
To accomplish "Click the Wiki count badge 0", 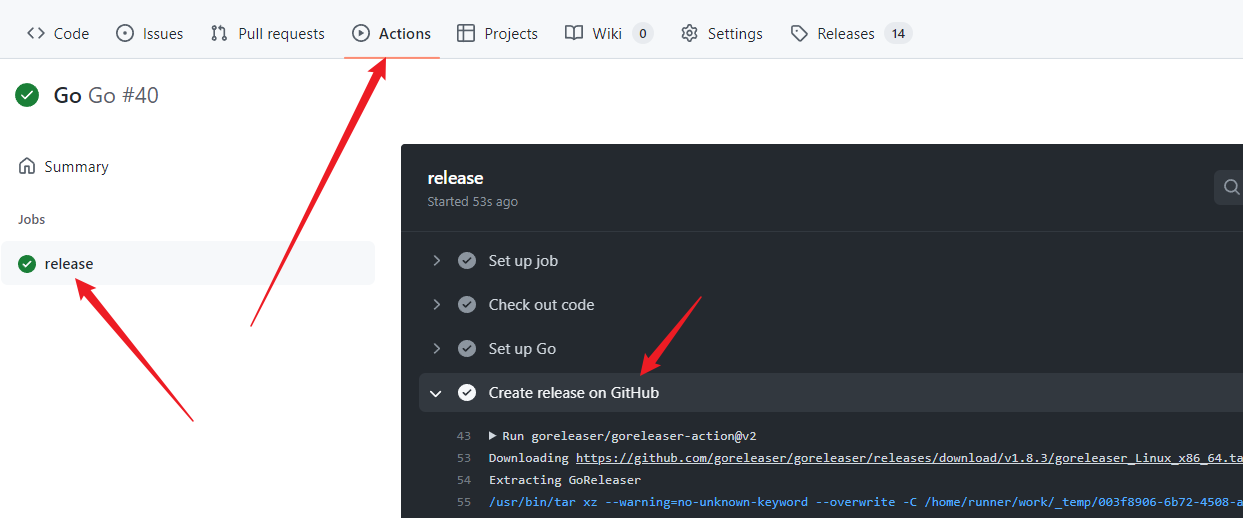I will [643, 33].
